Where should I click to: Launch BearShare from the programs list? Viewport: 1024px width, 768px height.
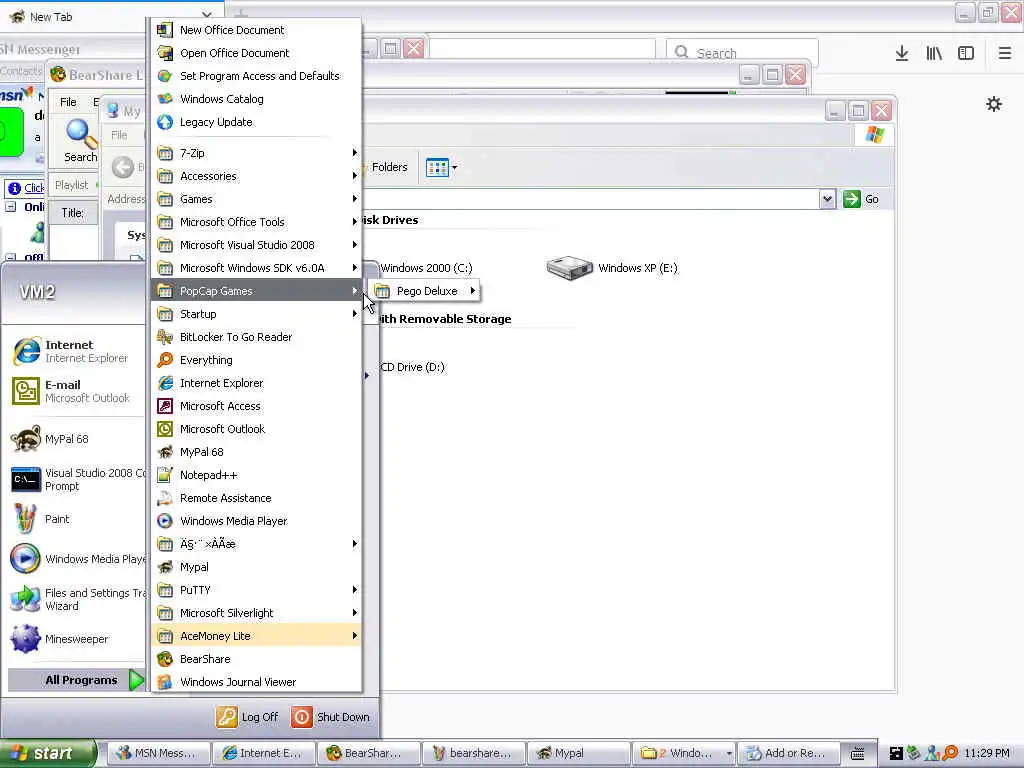pyautogui.click(x=256, y=659)
